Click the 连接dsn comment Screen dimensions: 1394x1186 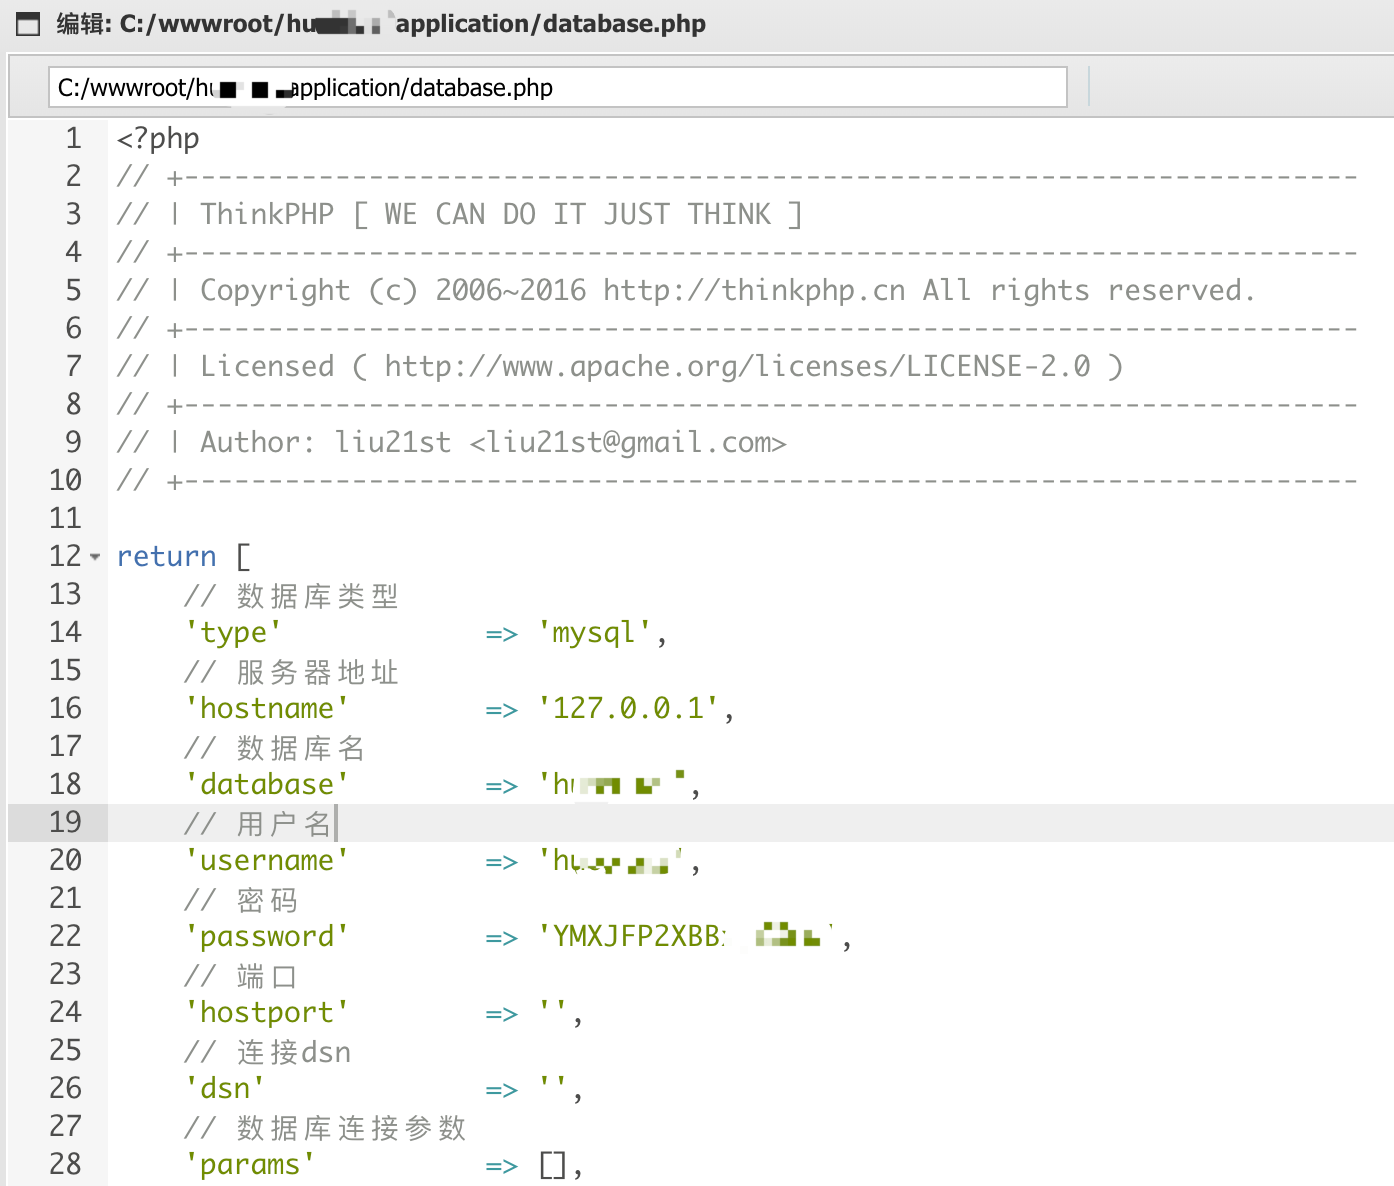tap(268, 1051)
